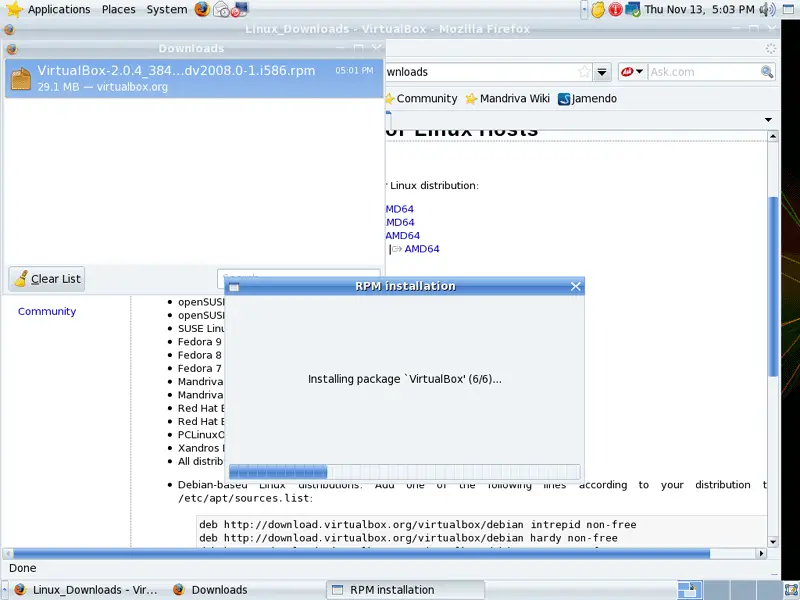The image size is (800, 600).
Task: Click the vertical scrollbar down arrow
Action: pos(773,542)
